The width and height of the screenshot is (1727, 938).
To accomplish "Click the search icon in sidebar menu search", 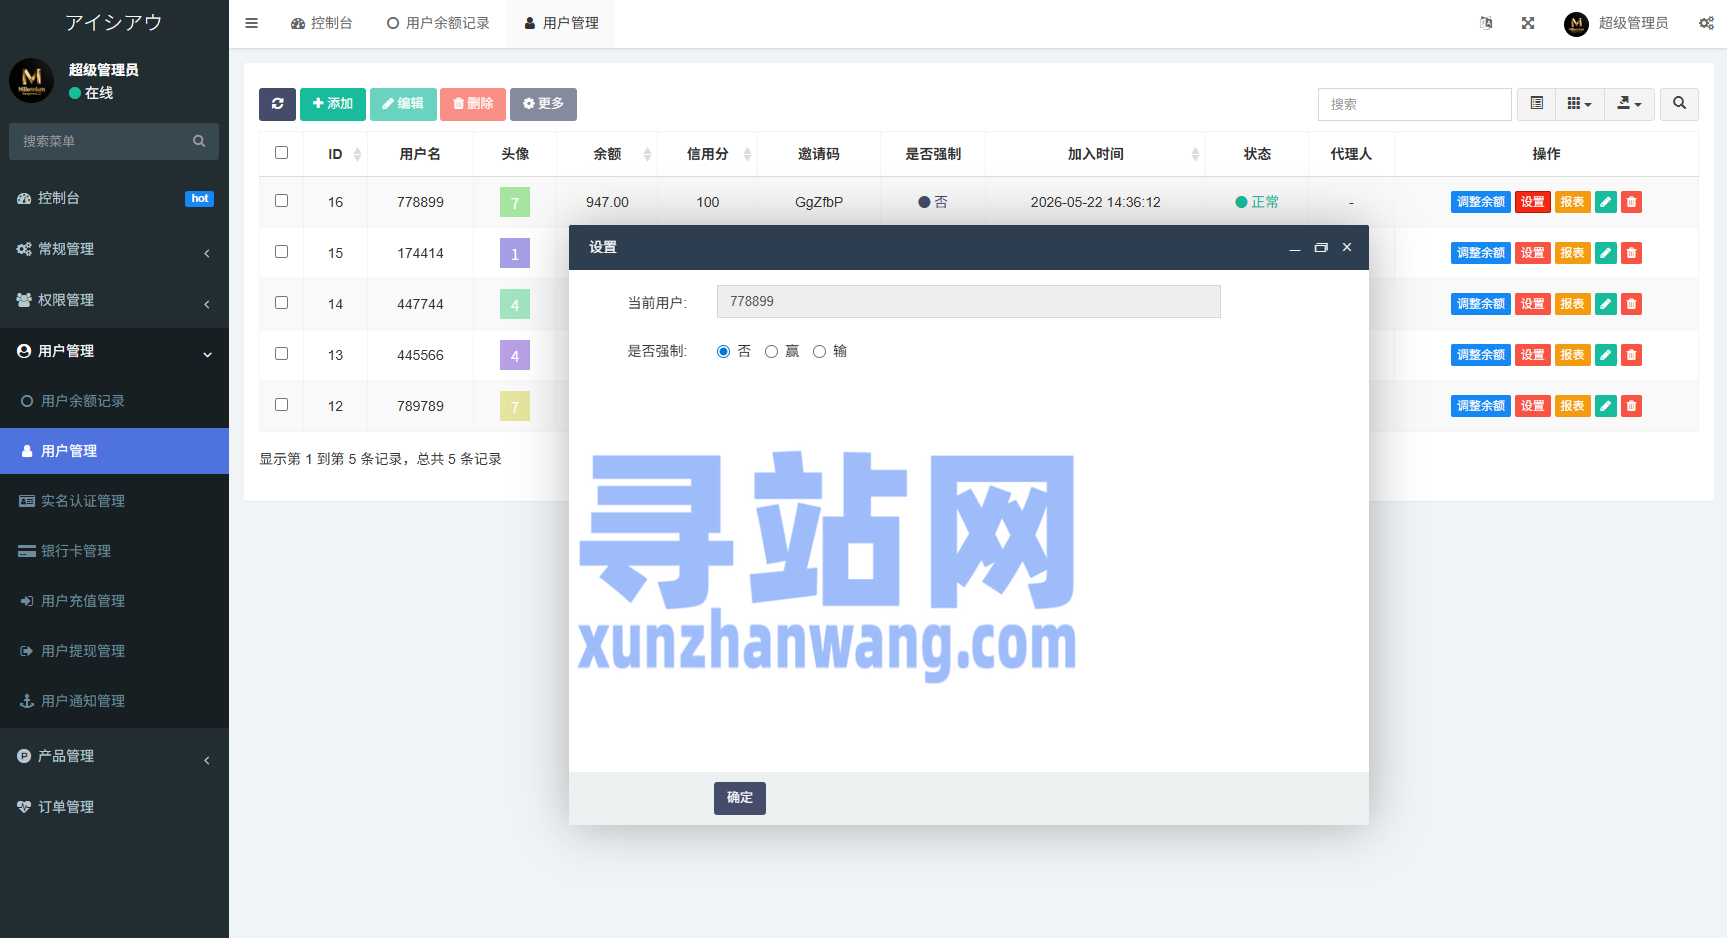I will tap(199, 141).
